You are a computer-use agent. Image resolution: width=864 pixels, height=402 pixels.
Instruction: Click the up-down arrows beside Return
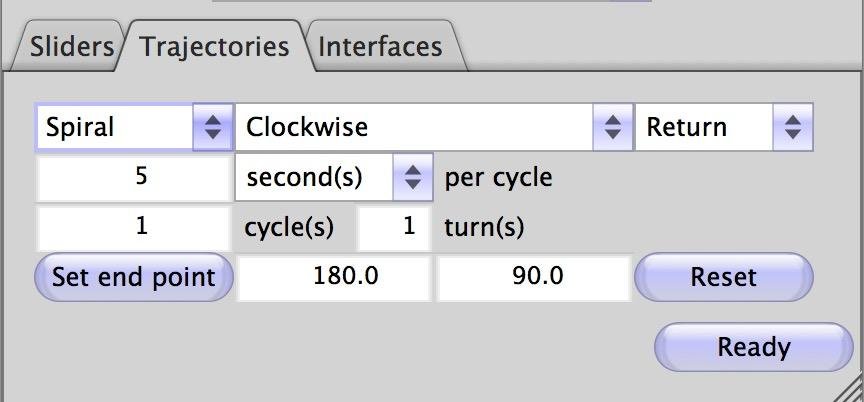point(792,127)
